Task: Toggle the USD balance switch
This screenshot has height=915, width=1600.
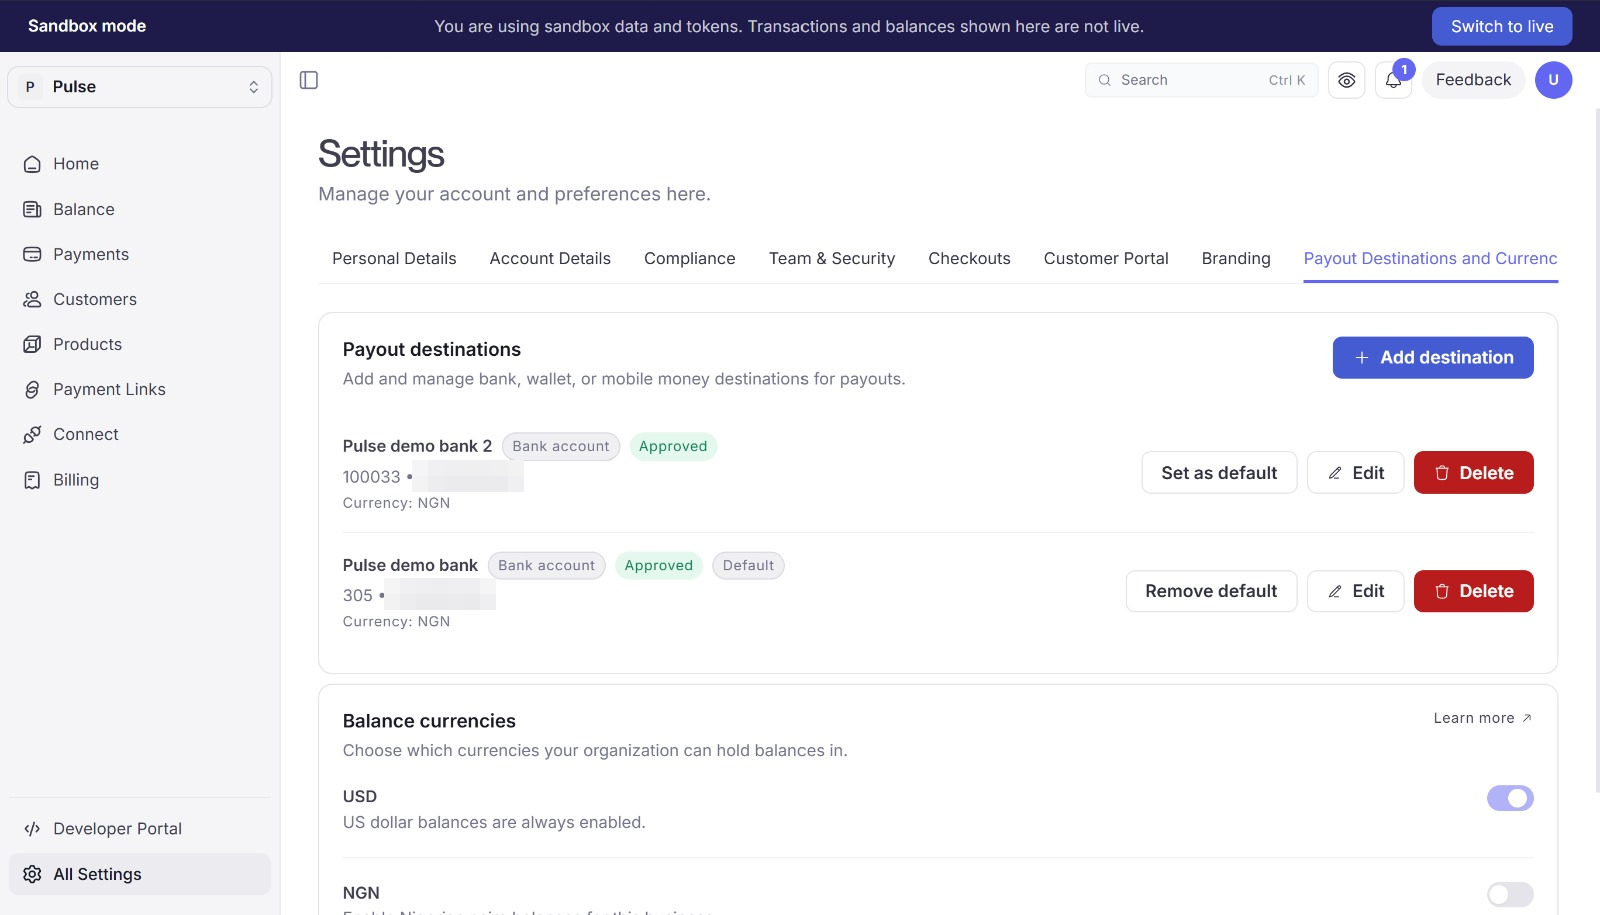Action: pos(1510,798)
